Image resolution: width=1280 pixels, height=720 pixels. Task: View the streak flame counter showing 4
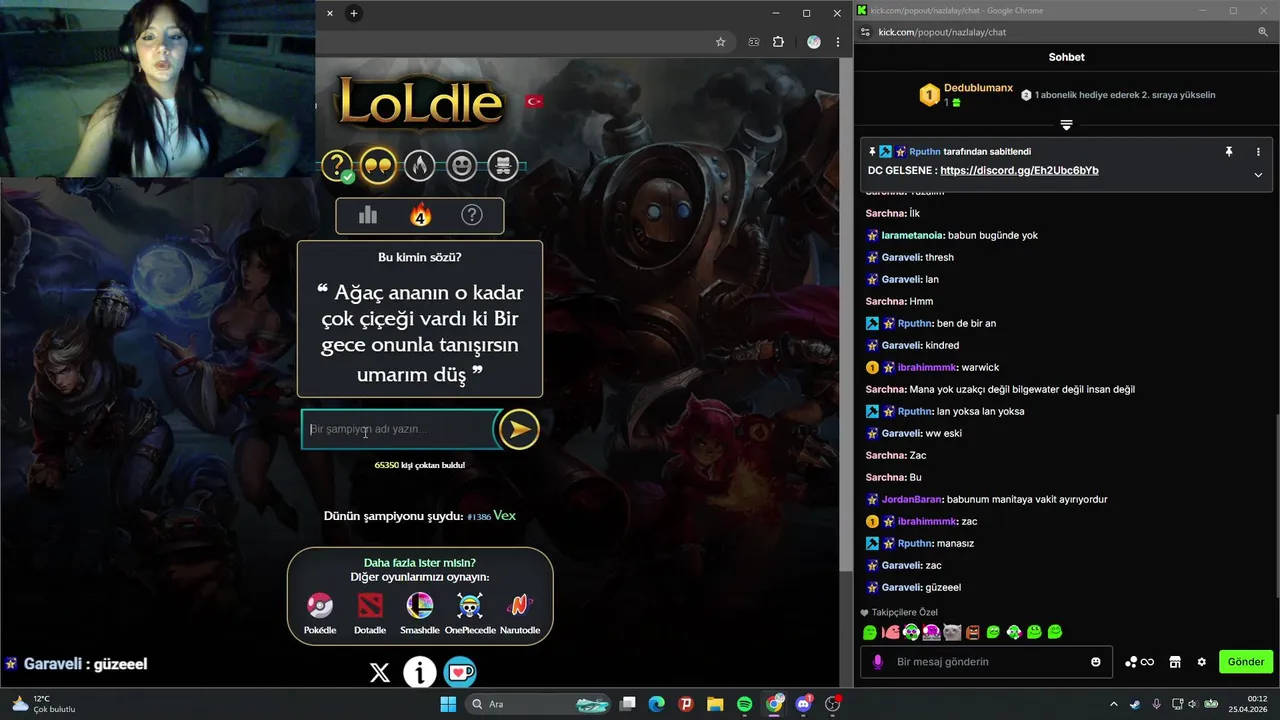(x=420, y=215)
